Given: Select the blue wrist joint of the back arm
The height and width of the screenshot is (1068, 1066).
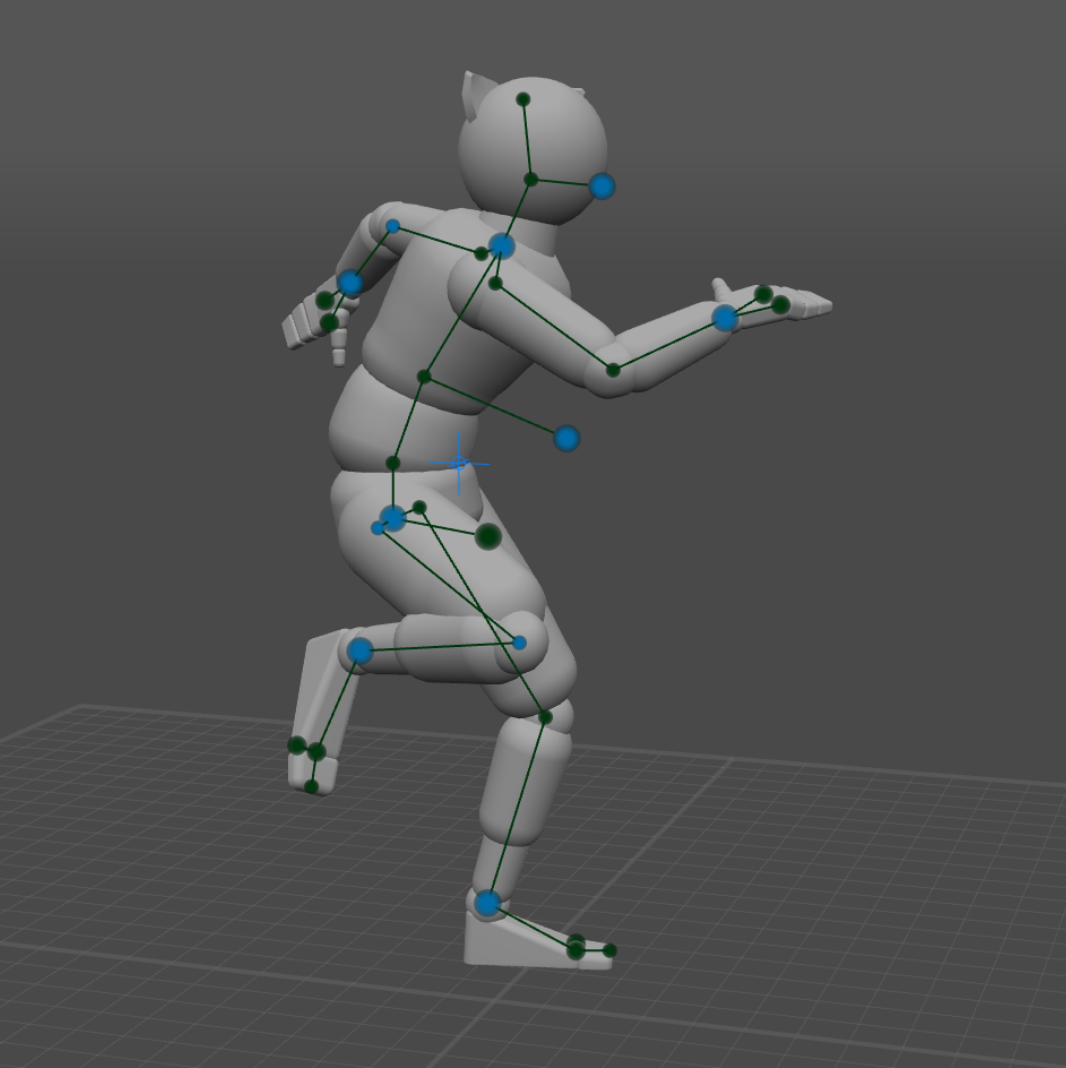Looking at the screenshot, I should click(x=350, y=283).
